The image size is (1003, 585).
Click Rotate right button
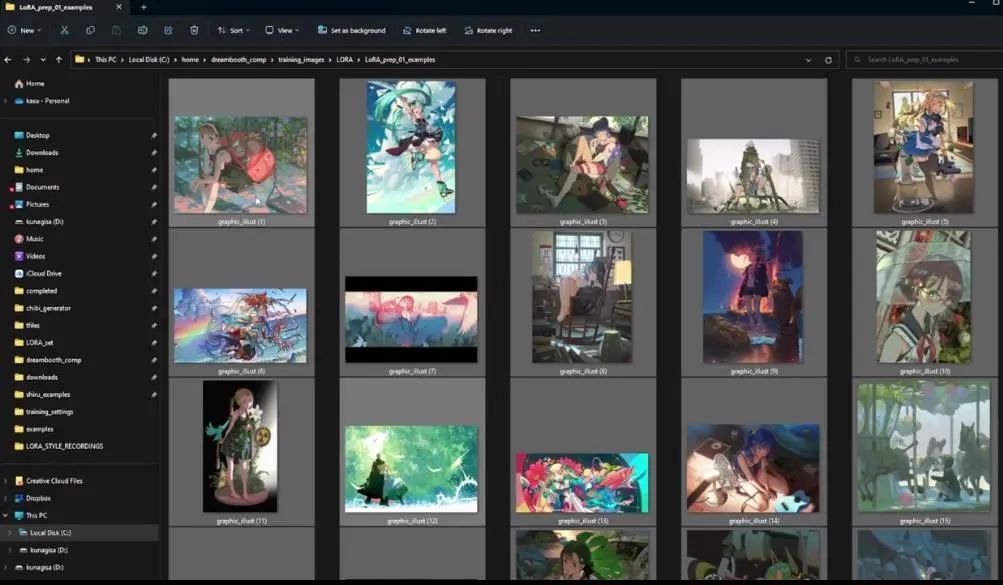[x=488, y=30]
